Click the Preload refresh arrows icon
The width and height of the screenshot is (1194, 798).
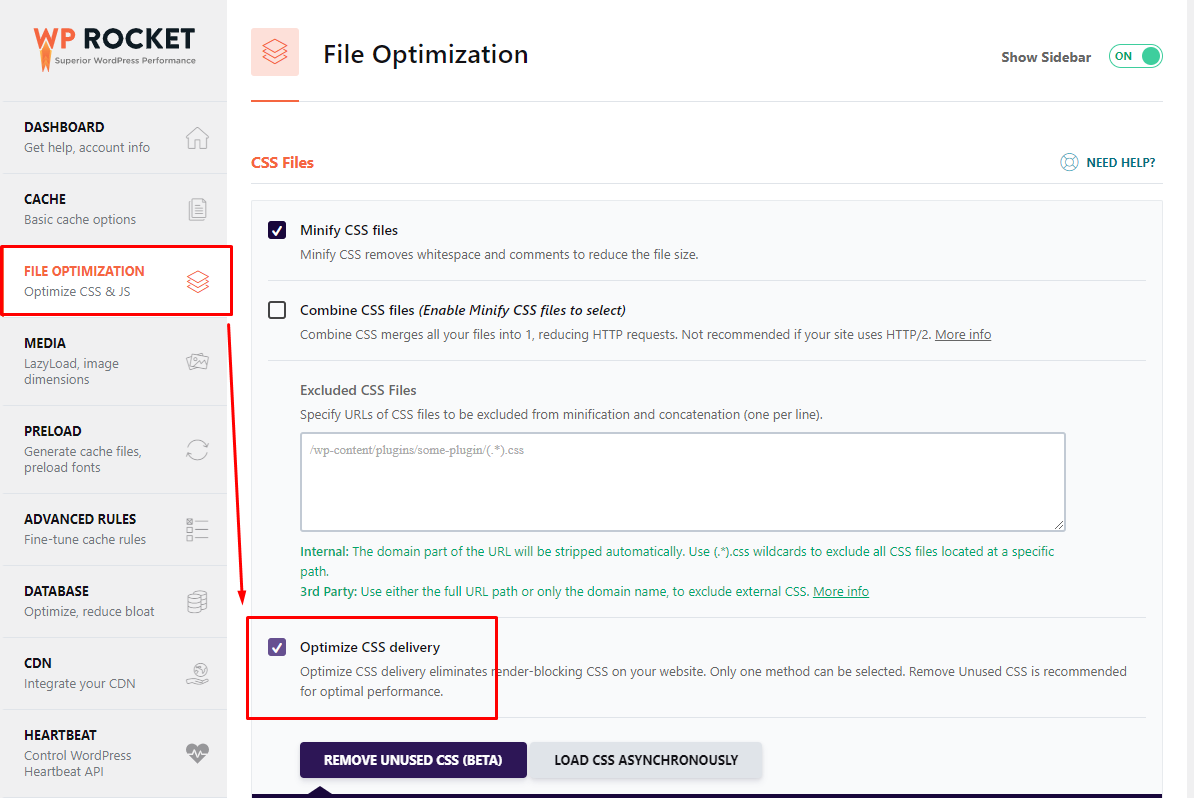click(x=197, y=449)
